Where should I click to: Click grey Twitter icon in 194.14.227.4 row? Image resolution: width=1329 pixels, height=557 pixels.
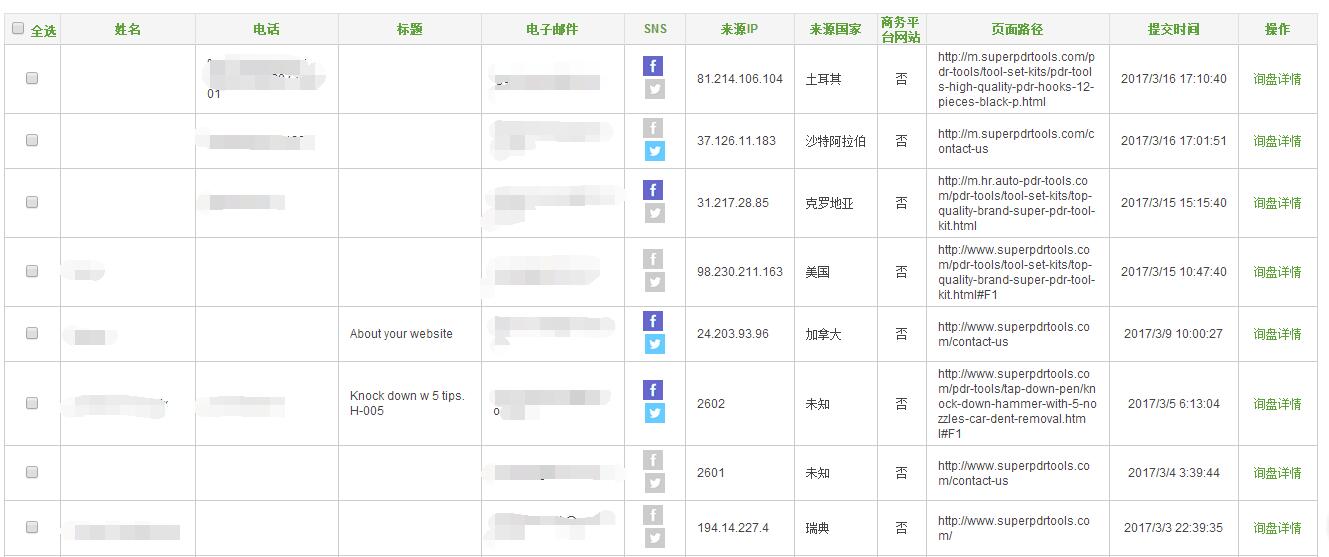point(654,538)
